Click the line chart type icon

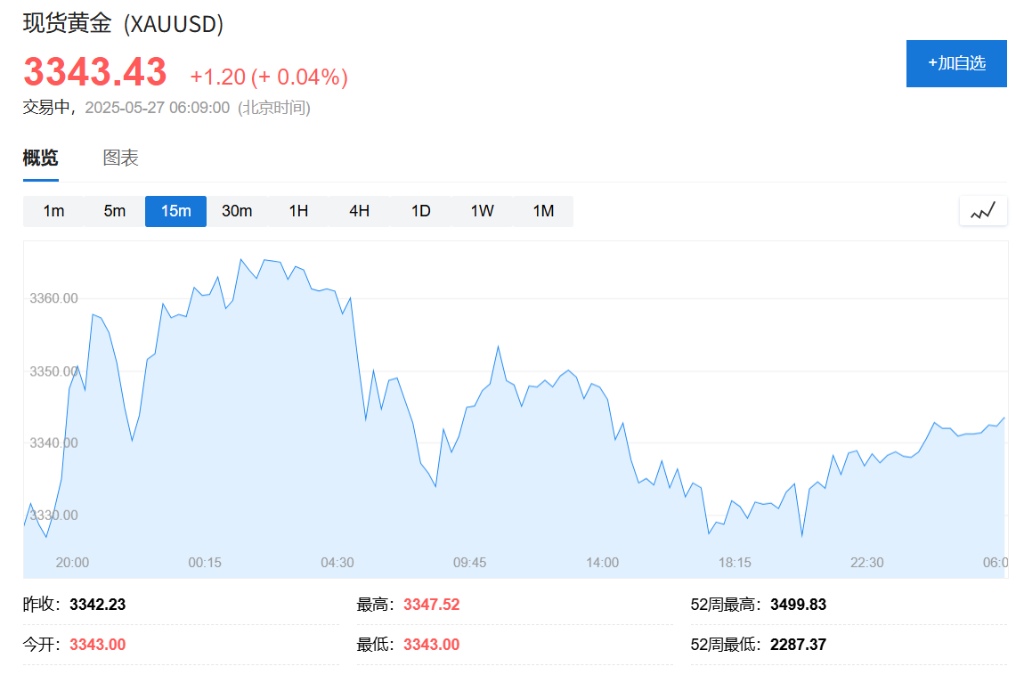point(983,211)
